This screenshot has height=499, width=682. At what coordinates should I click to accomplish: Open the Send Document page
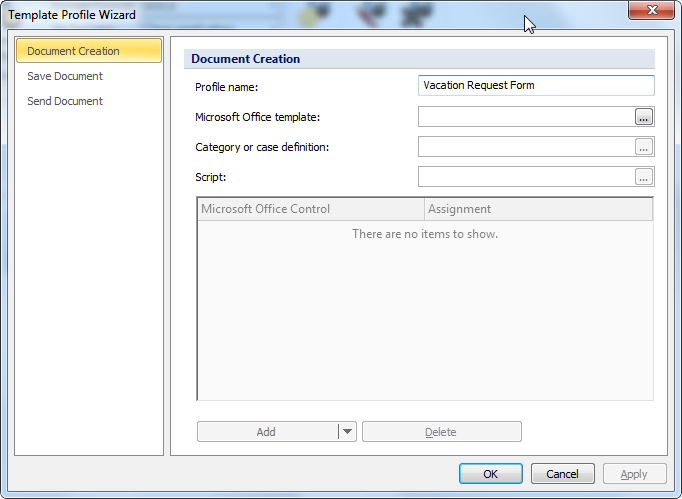tap(65, 101)
